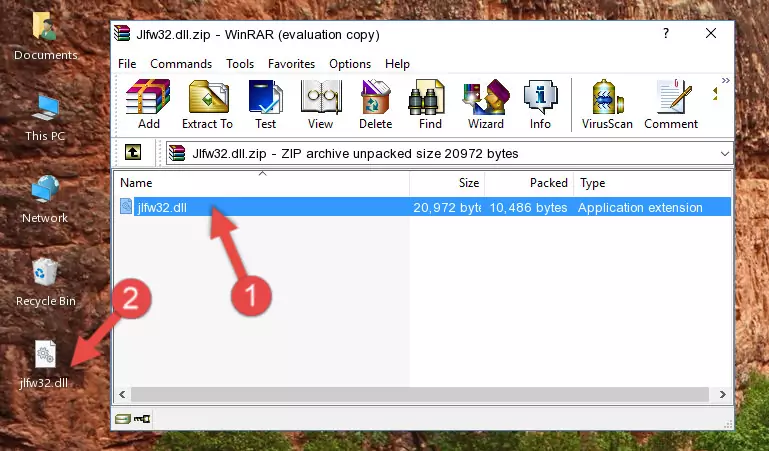Click the drive icon in status bar
The image size is (769, 451).
tap(123, 419)
